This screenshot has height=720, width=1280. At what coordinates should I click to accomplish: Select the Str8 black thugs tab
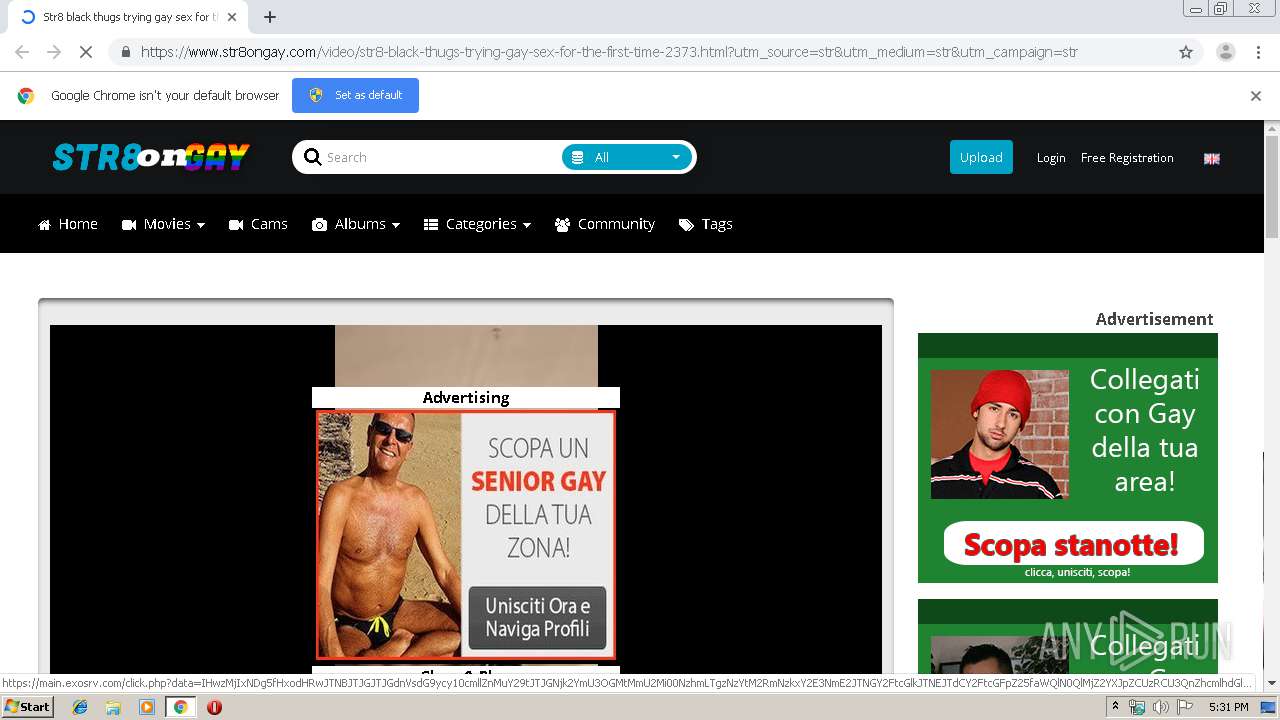tap(127, 17)
